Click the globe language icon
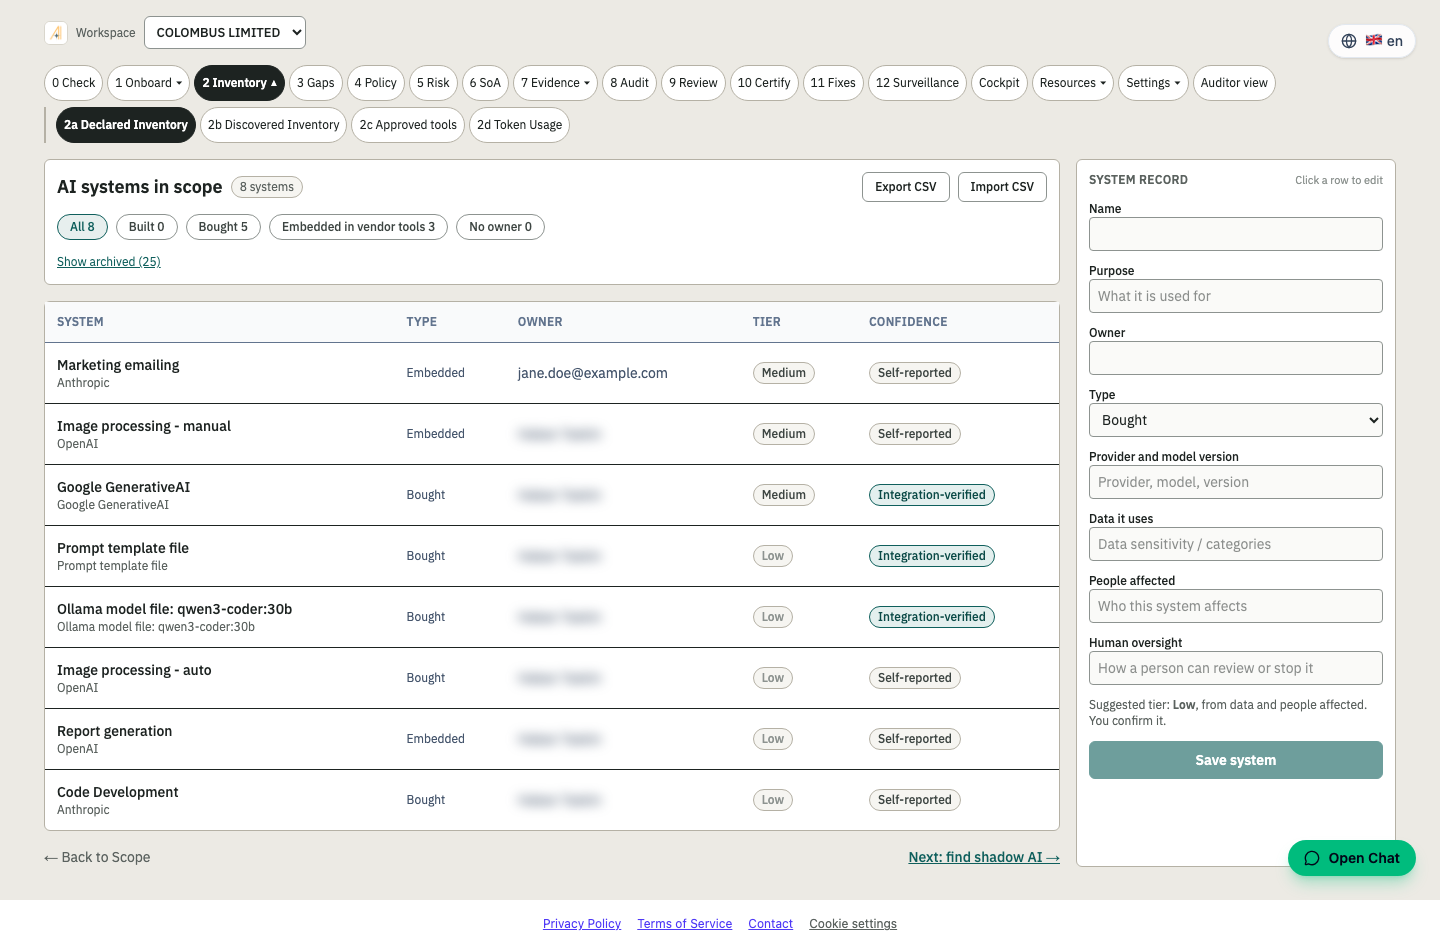This screenshot has height=948, width=1440. 1349,41
